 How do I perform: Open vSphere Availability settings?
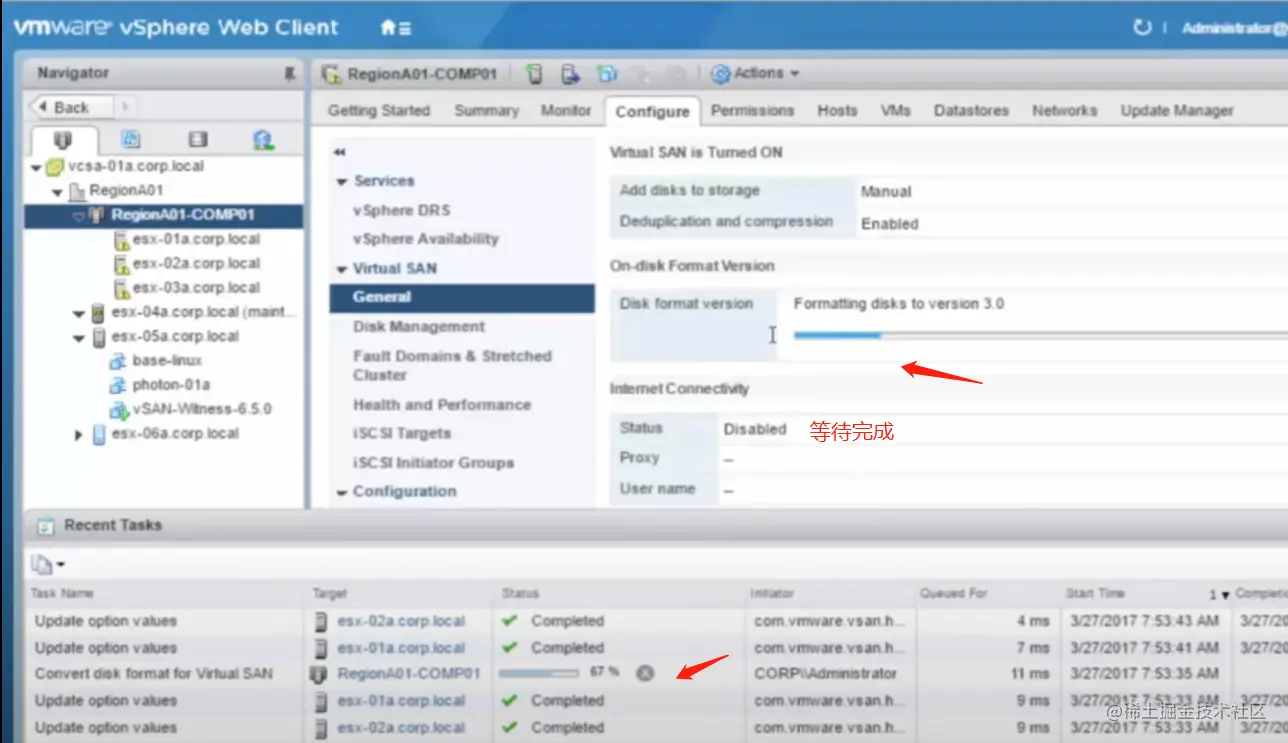pos(425,239)
